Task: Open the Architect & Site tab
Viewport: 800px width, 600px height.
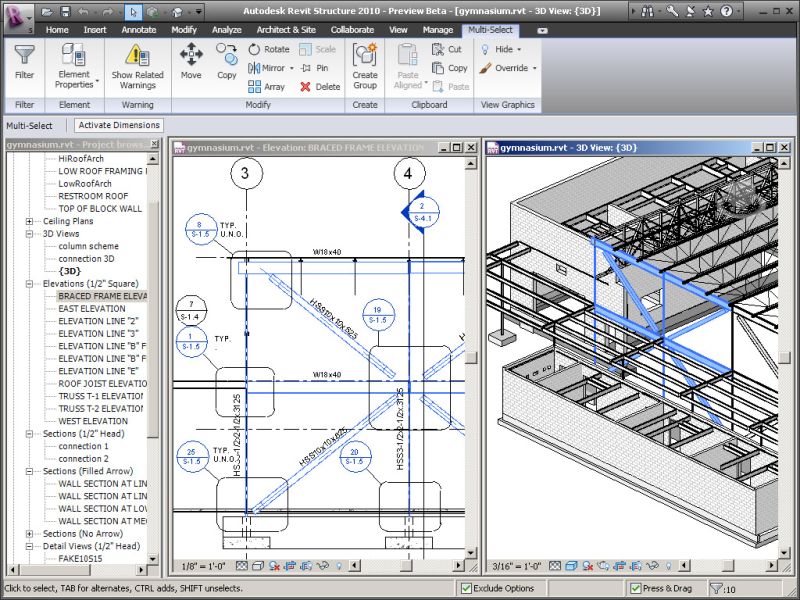Action: coord(286,30)
